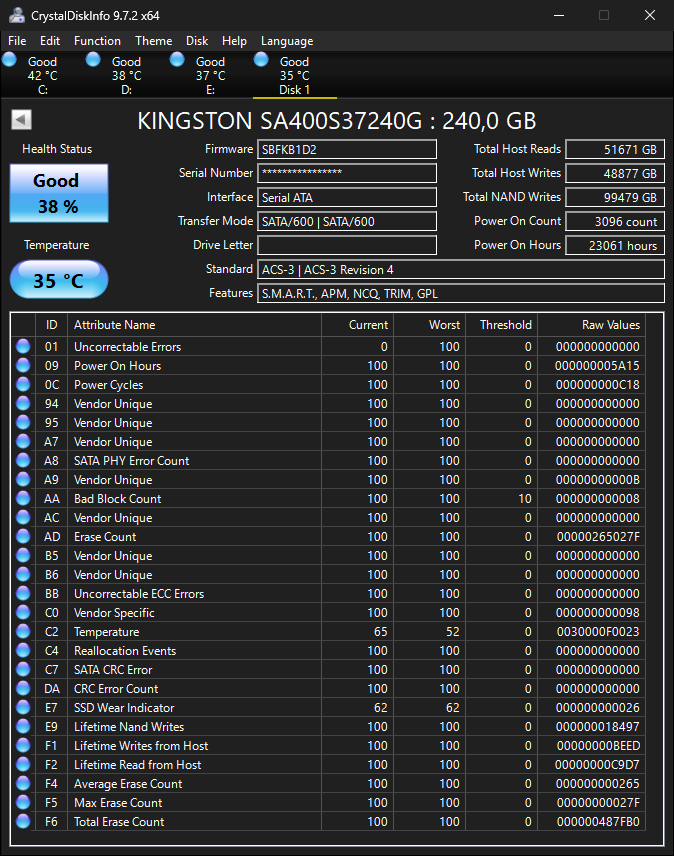The height and width of the screenshot is (856, 674).
Task: Click status orb for Uncorrectable ECC Errors
Action: tap(23, 593)
